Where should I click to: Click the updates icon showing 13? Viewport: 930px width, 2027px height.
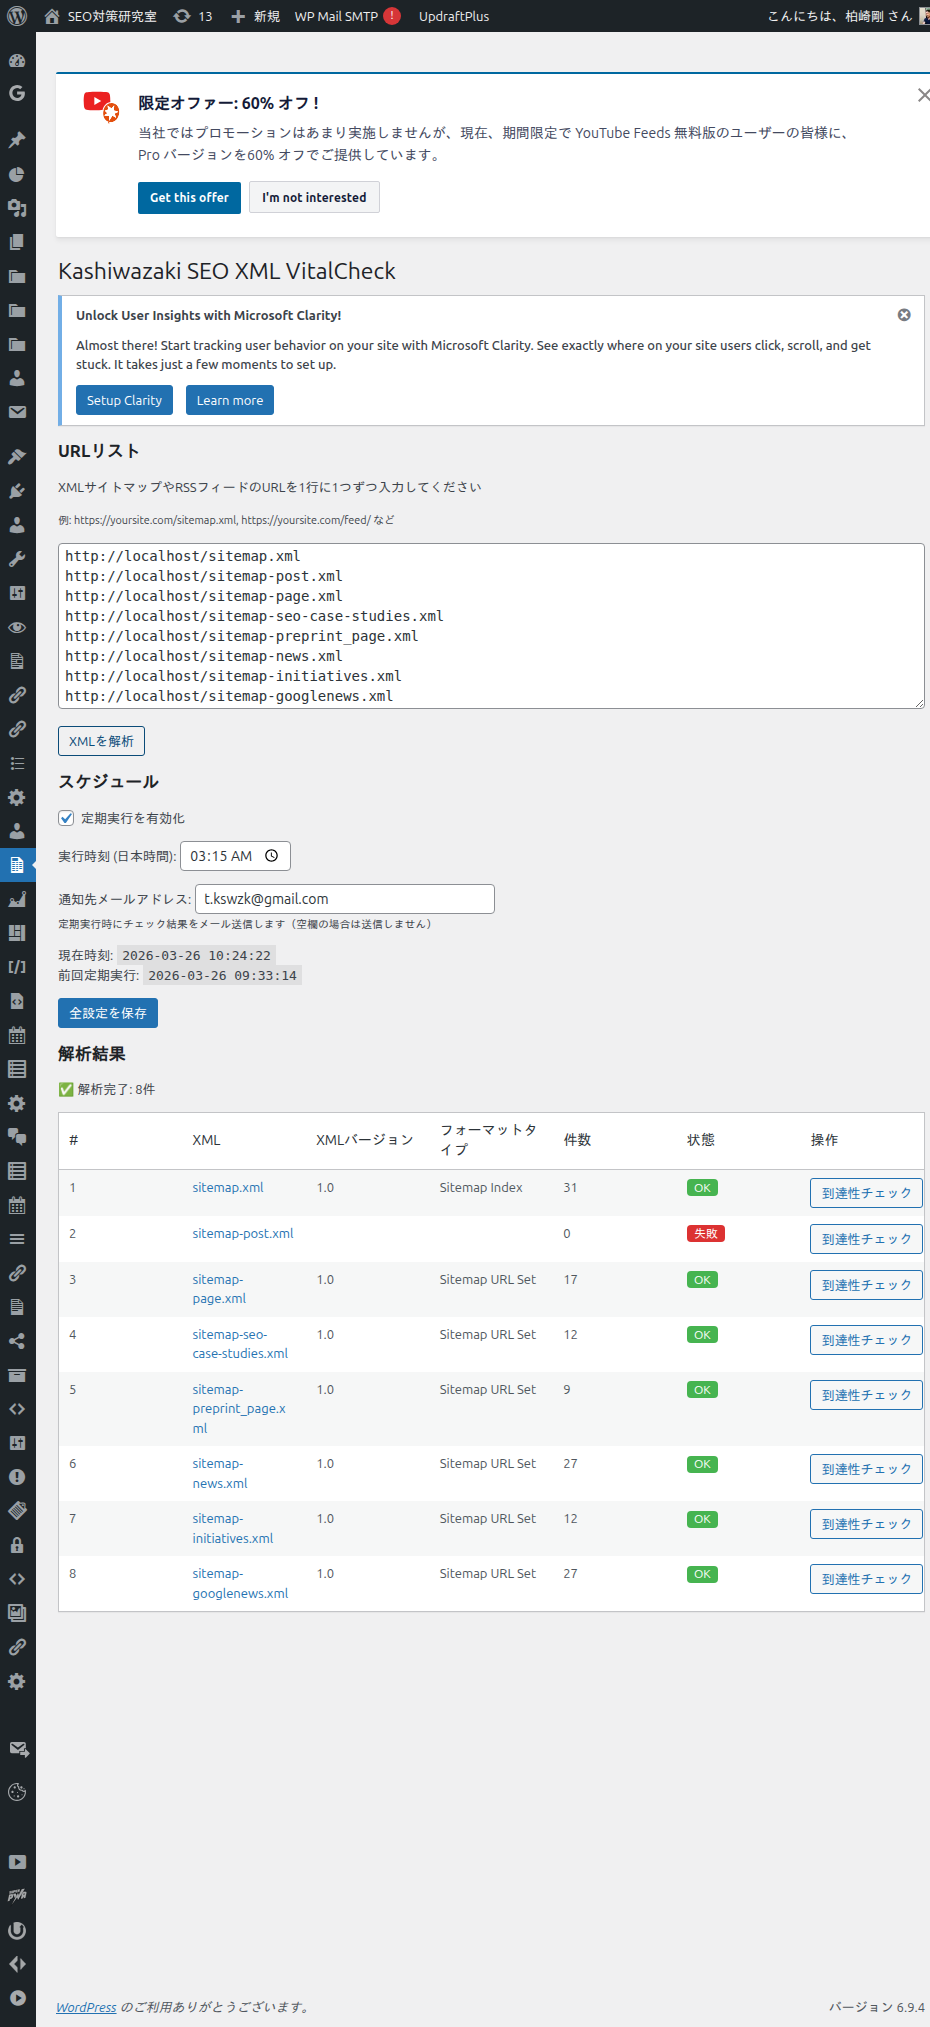(193, 16)
